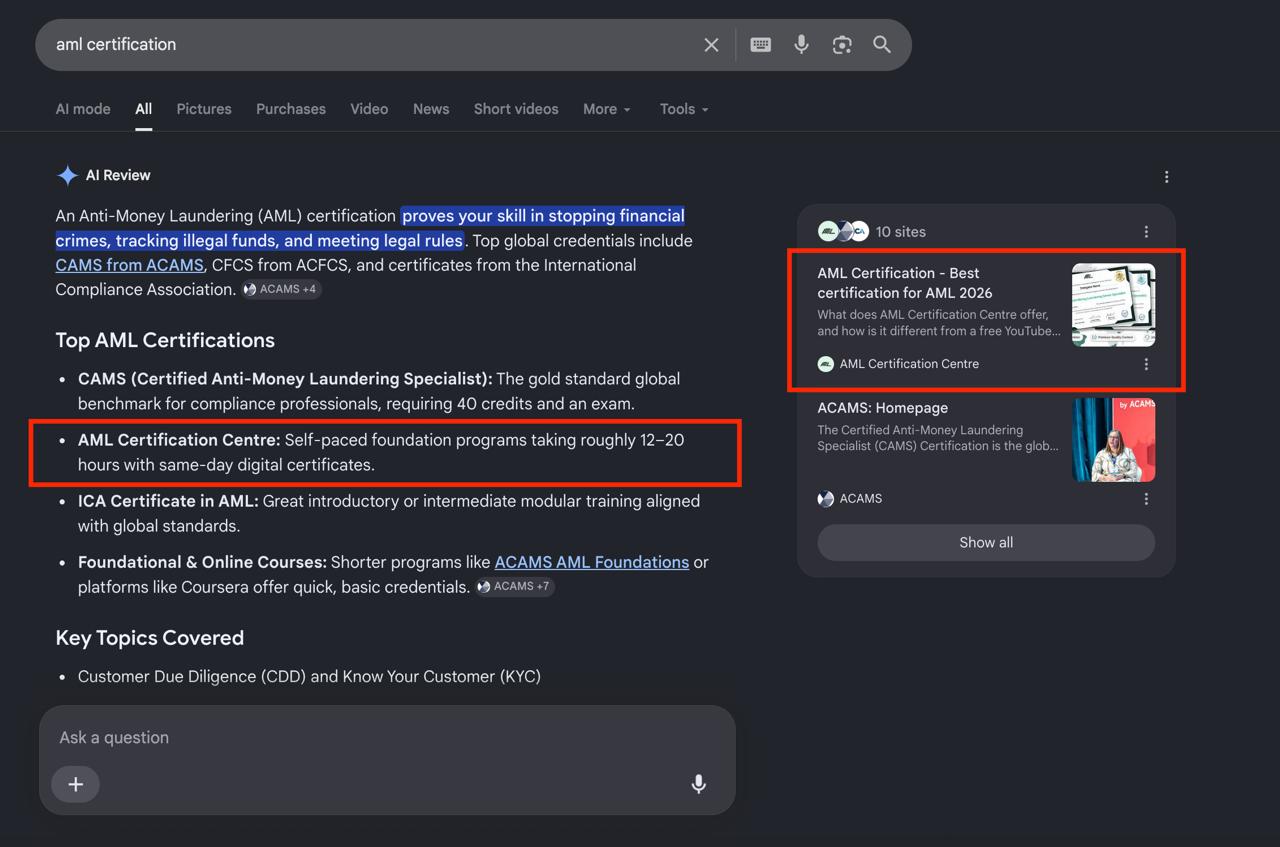
Task: Open search by image lens icon
Action: 842,45
